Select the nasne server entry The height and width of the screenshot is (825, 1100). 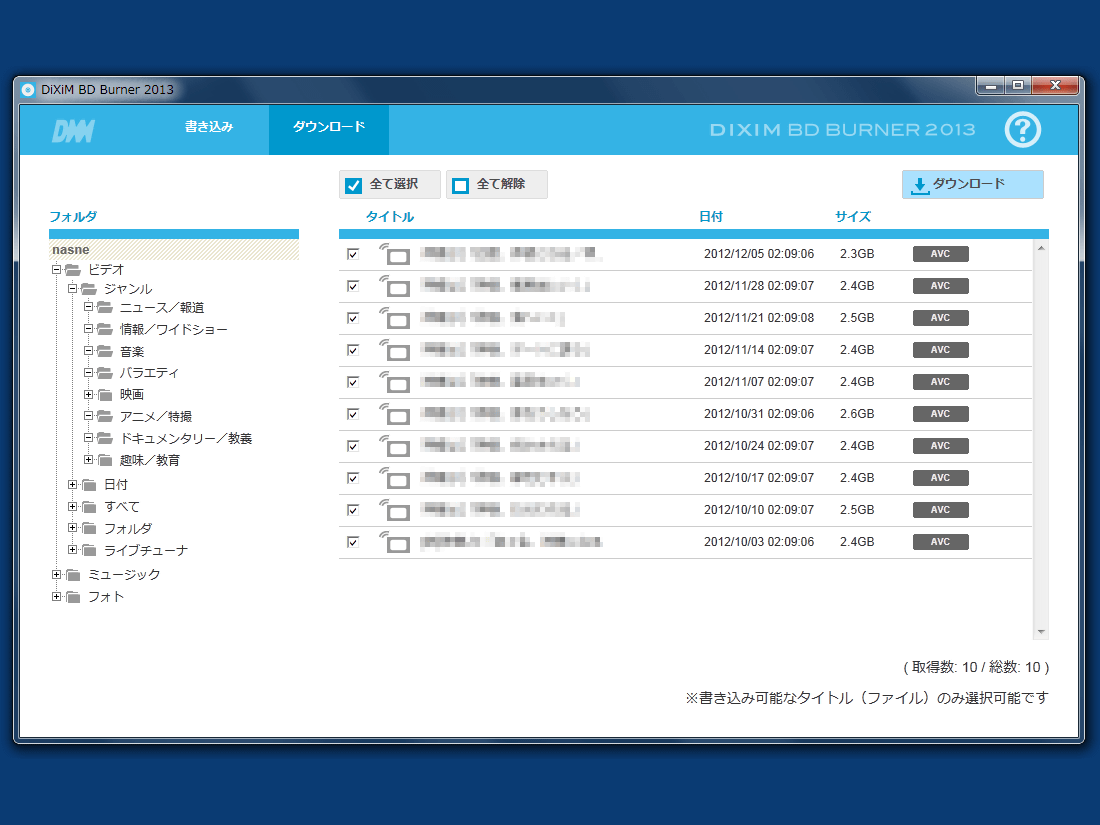click(x=174, y=250)
